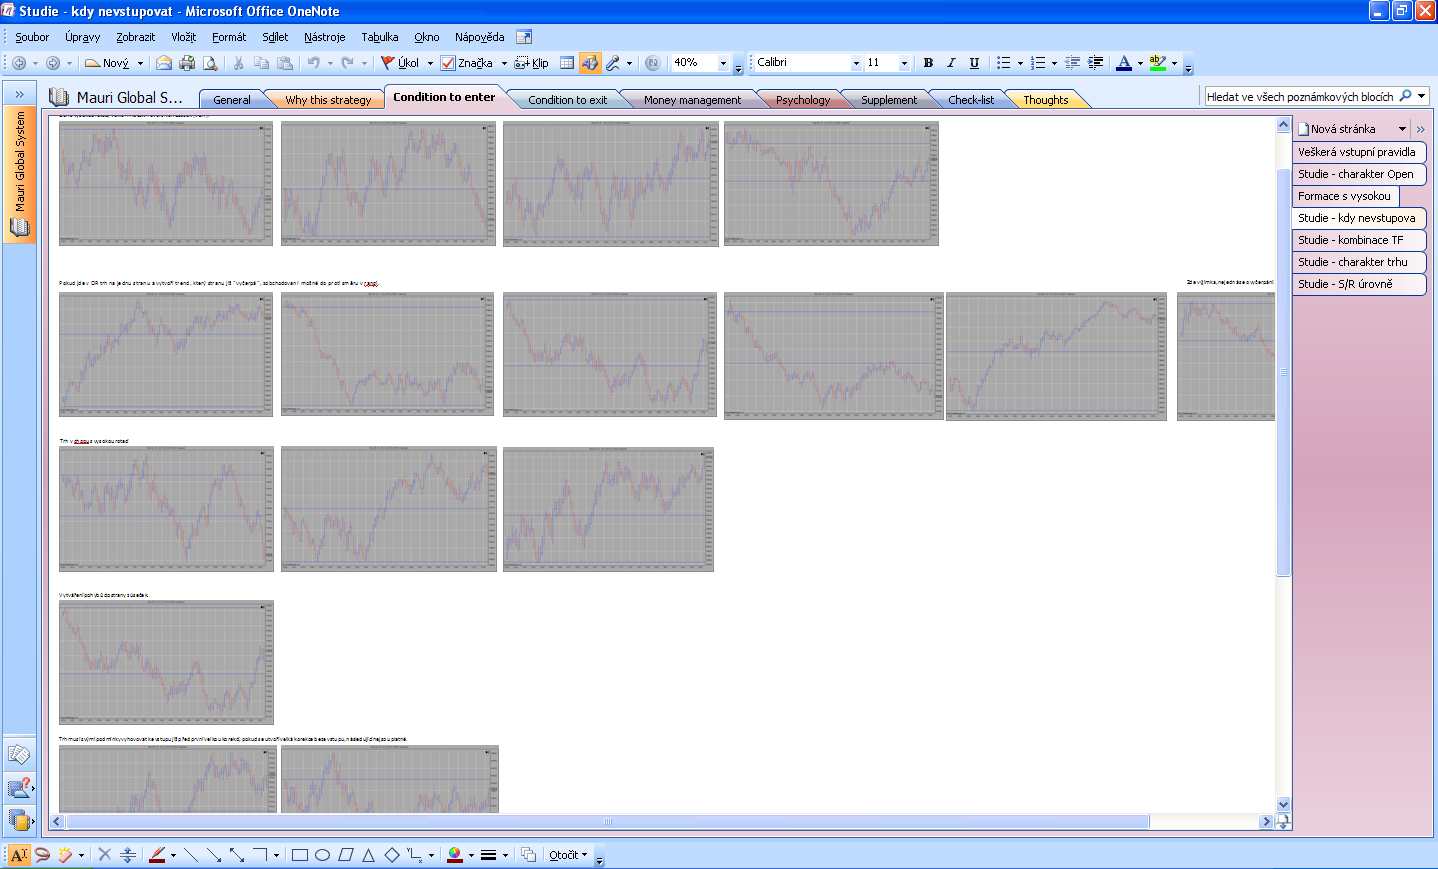Toggle the highlighted full page view button
1438x869 pixels.
click(590, 63)
